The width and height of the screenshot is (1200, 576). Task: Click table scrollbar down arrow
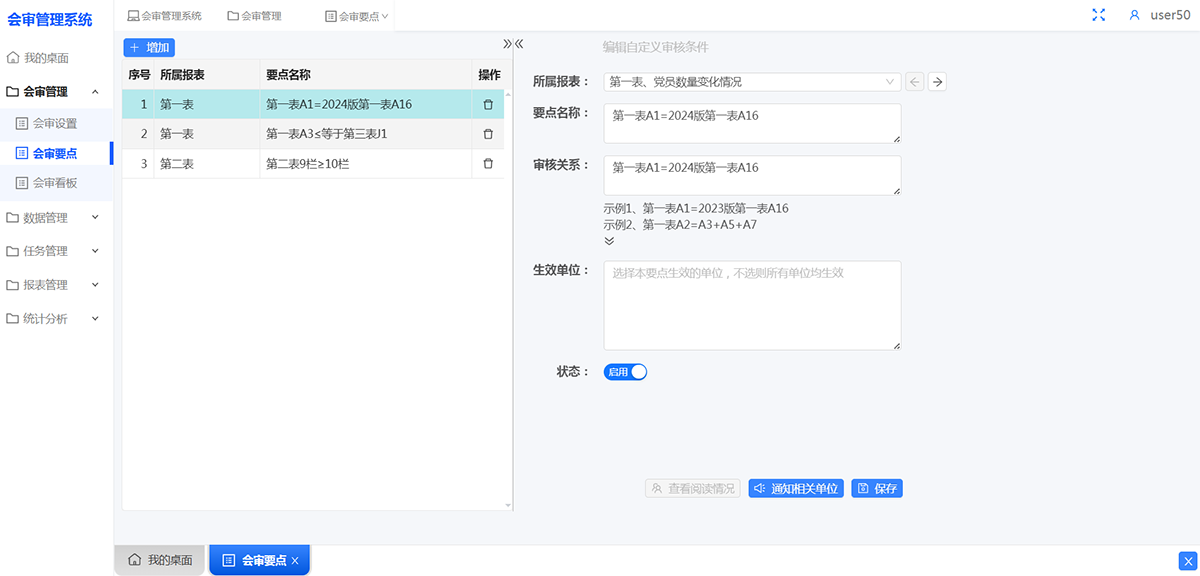[508, 506]
